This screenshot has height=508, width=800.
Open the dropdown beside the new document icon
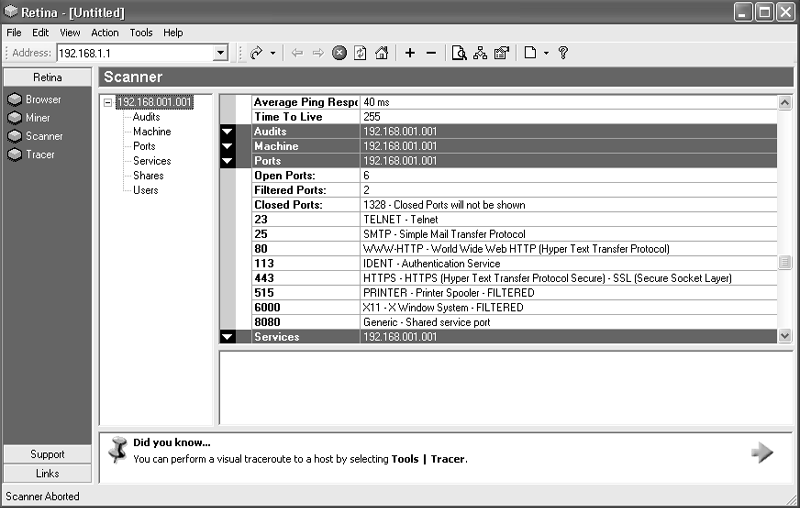[x=546, y=53]
